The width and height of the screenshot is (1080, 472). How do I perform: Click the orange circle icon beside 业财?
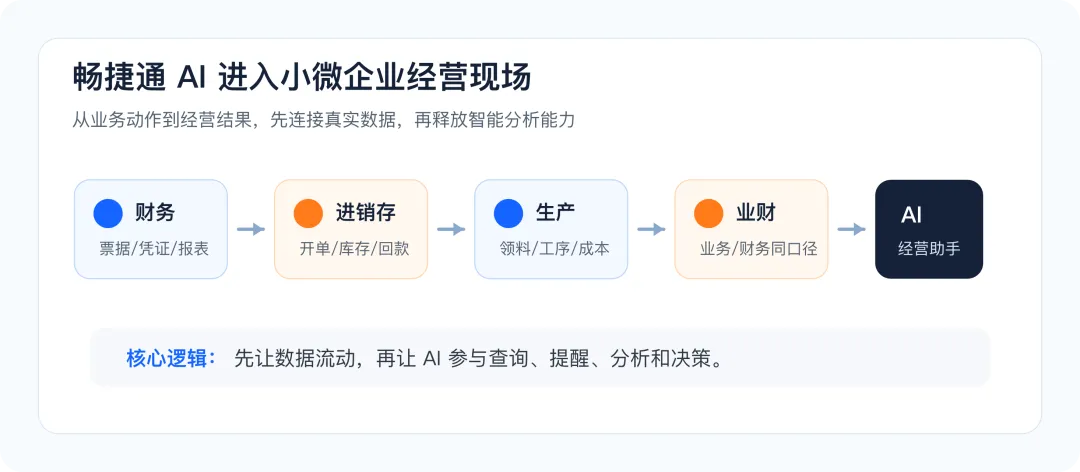tap(709, 213)
